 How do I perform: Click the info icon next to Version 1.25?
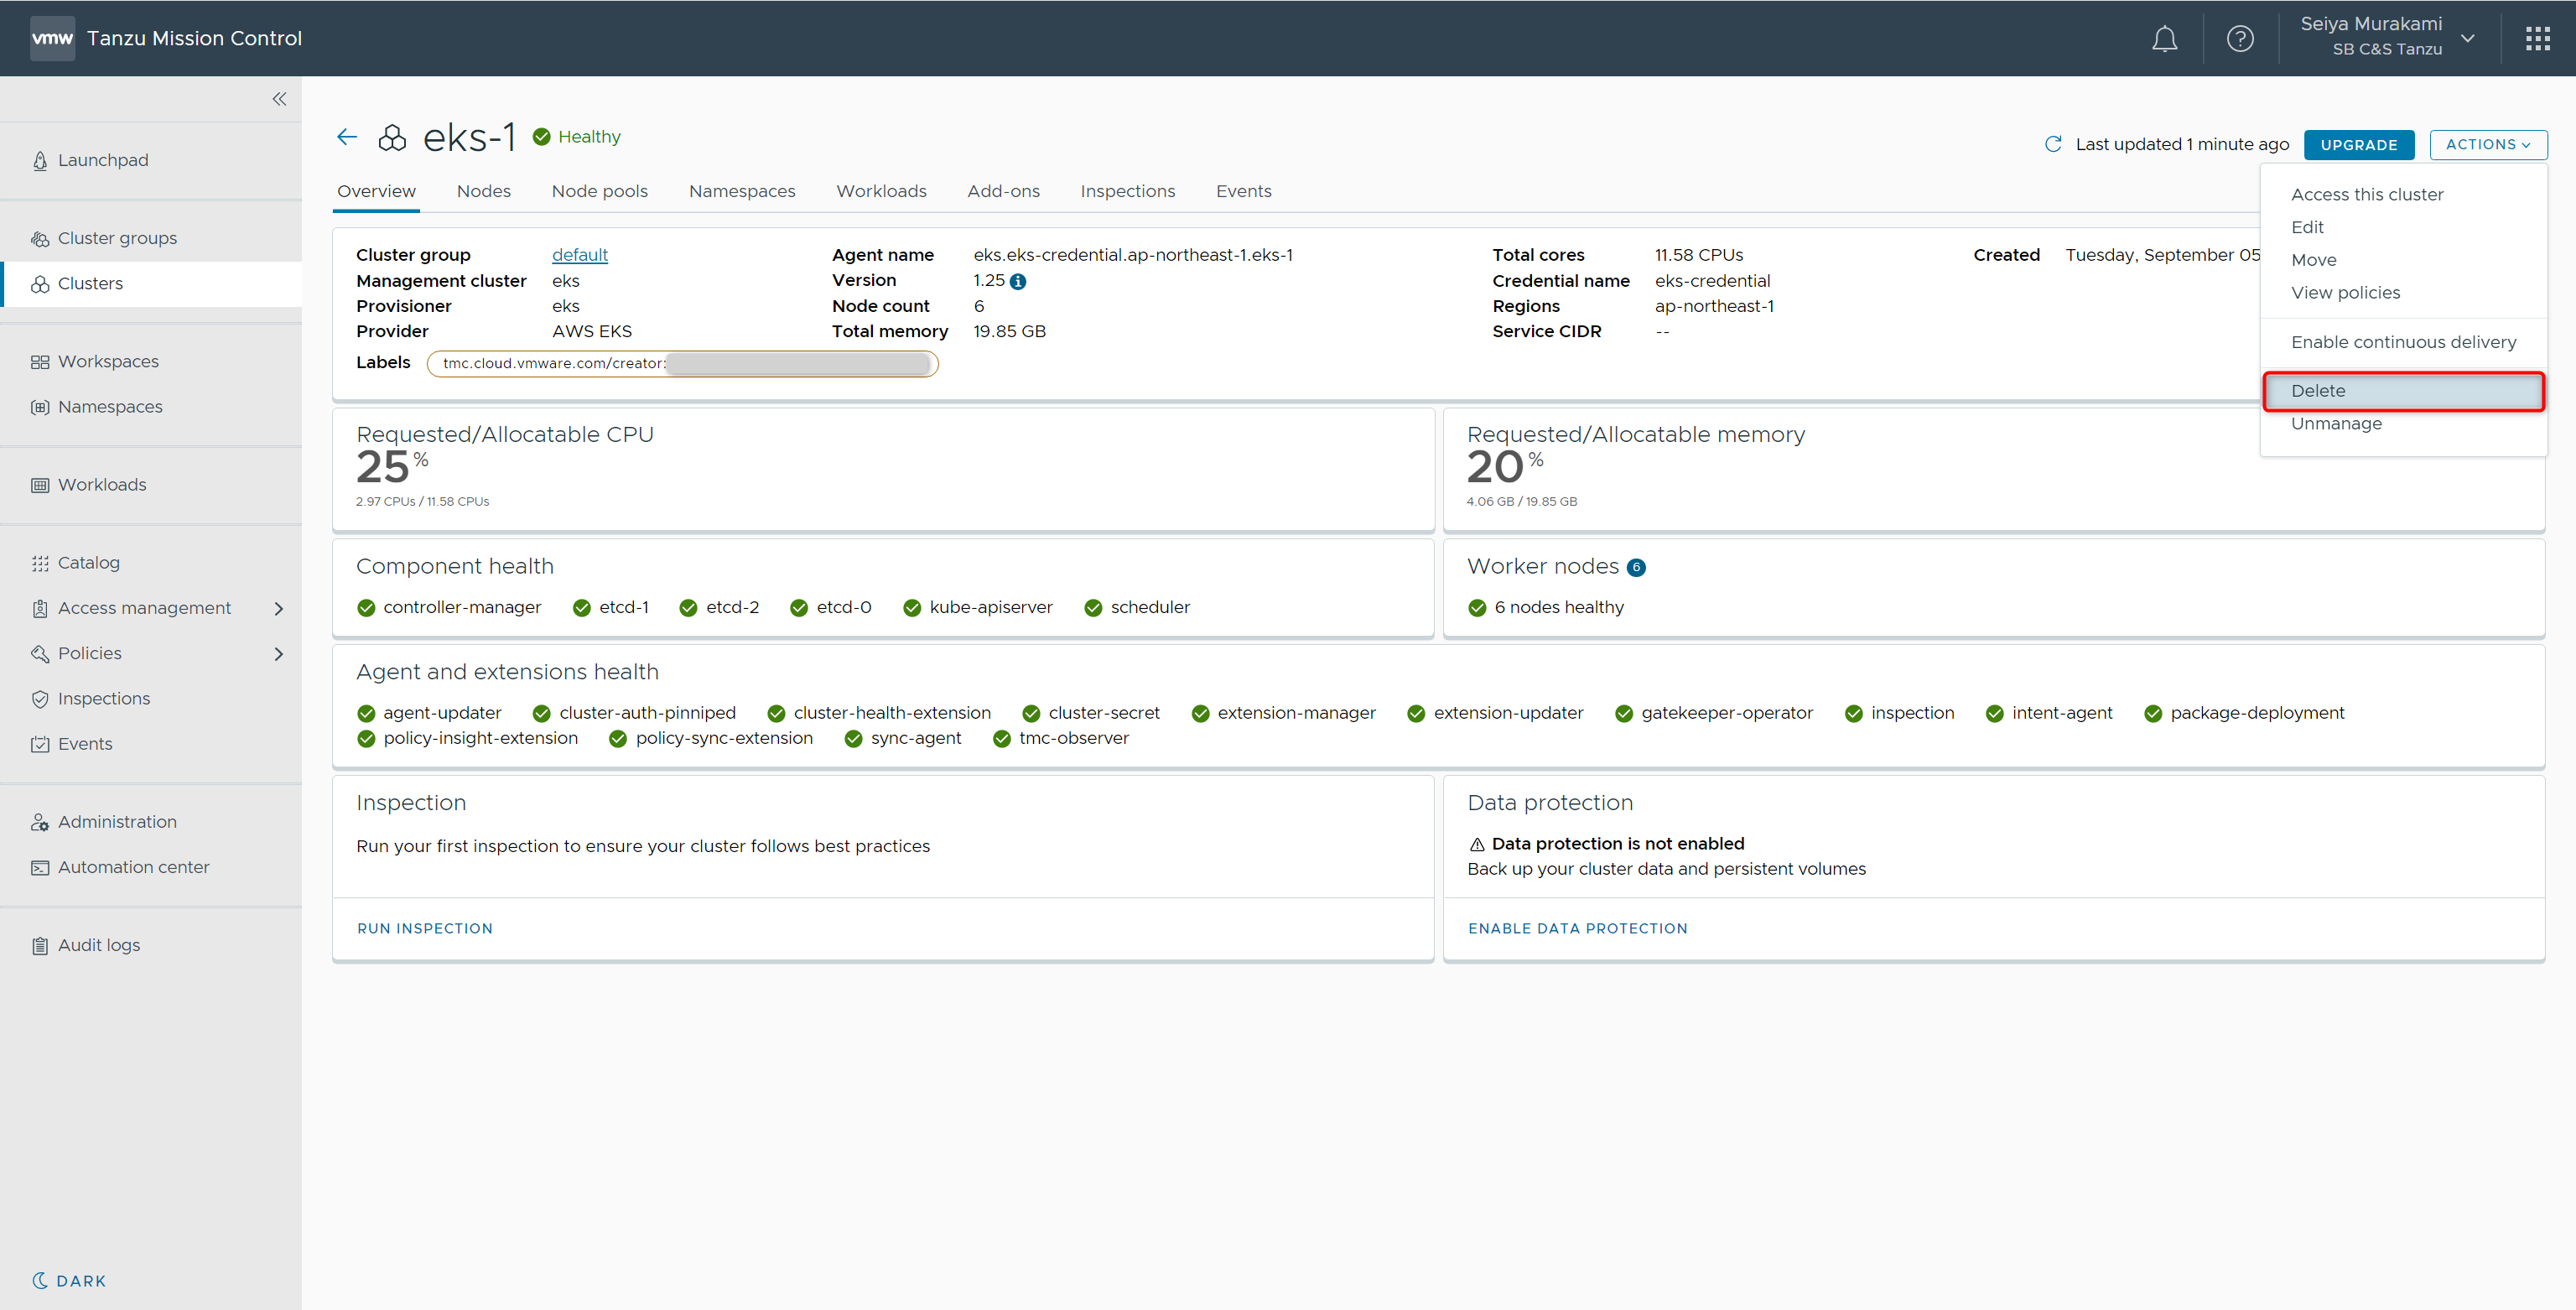click(1018, 282)
